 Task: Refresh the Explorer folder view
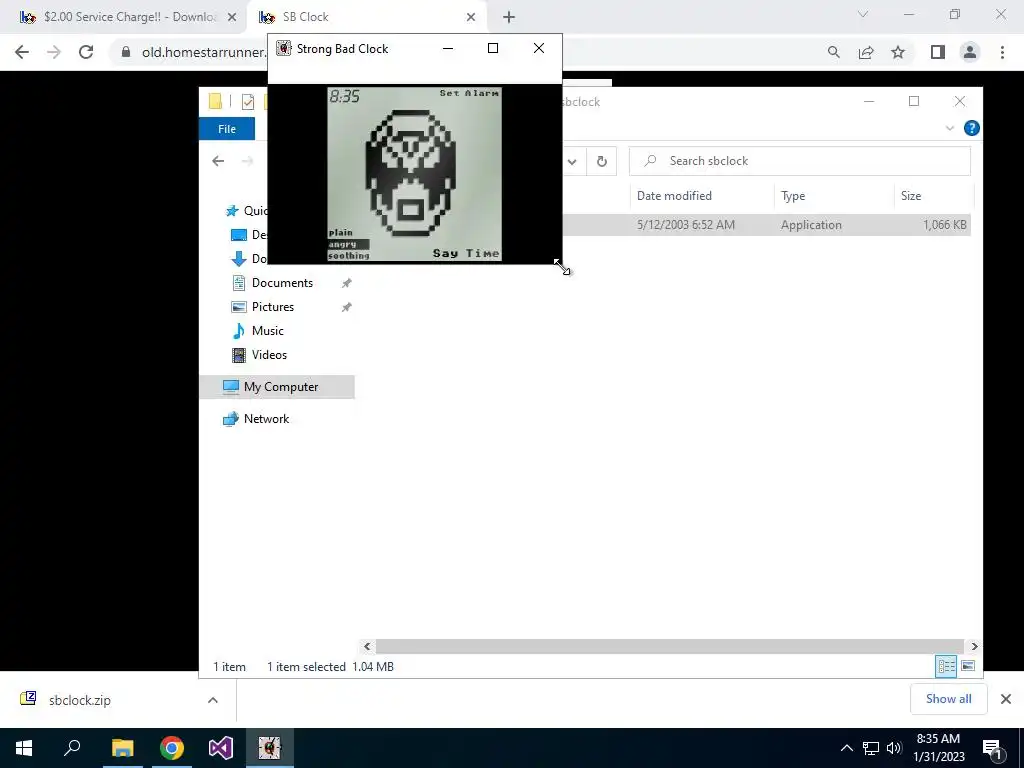(x=601, y=161)
